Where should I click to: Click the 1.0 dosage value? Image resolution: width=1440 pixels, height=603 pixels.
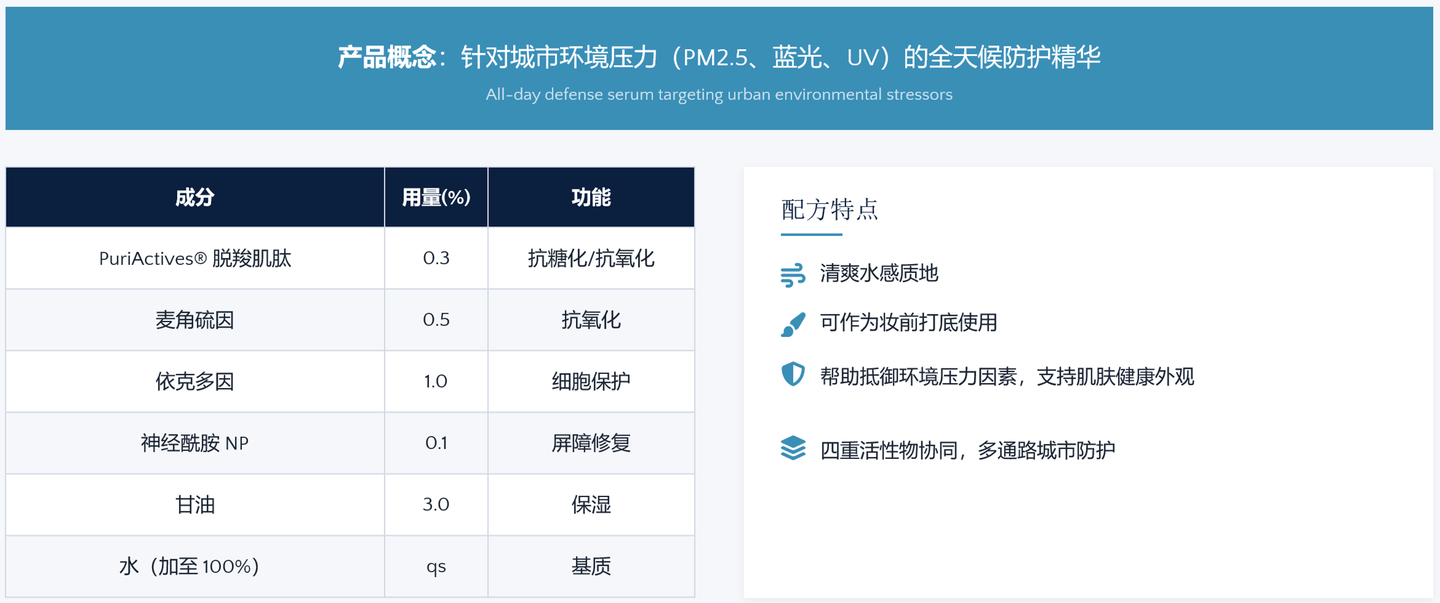tap(436, 381)
